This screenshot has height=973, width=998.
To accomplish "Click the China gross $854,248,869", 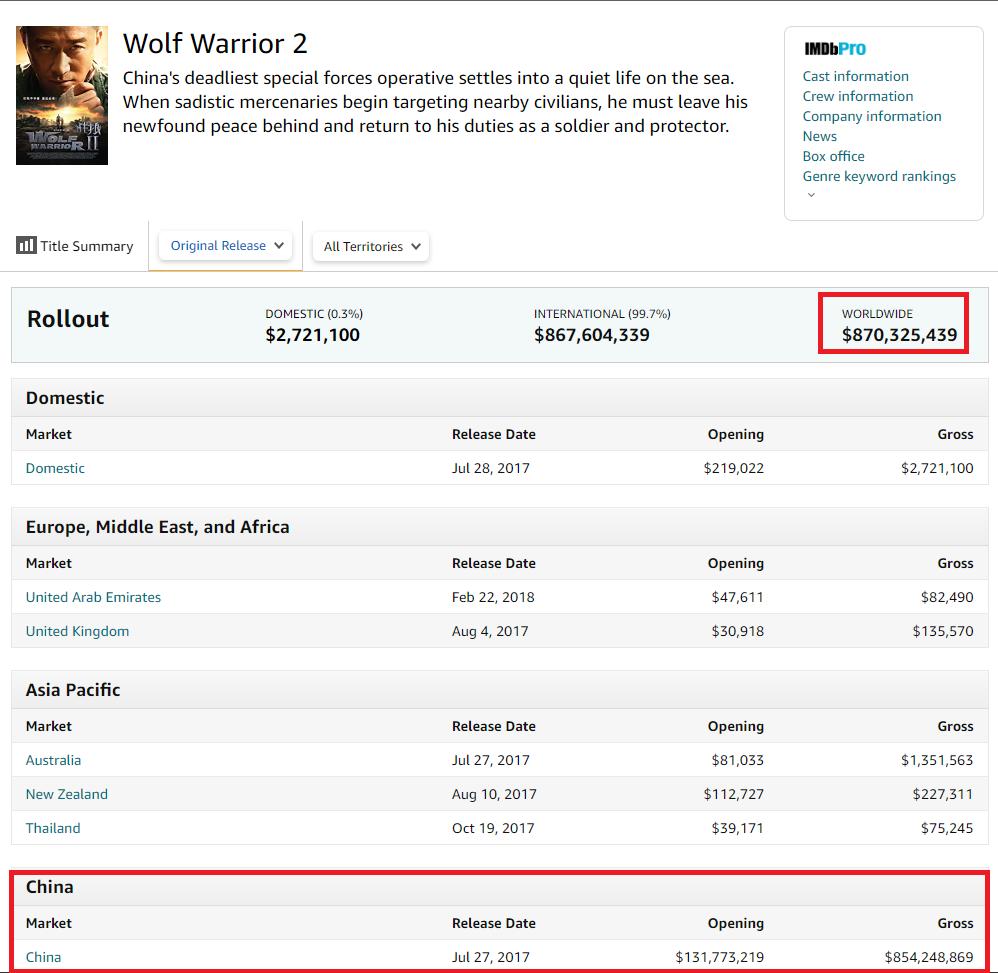I will coord(929,957).
